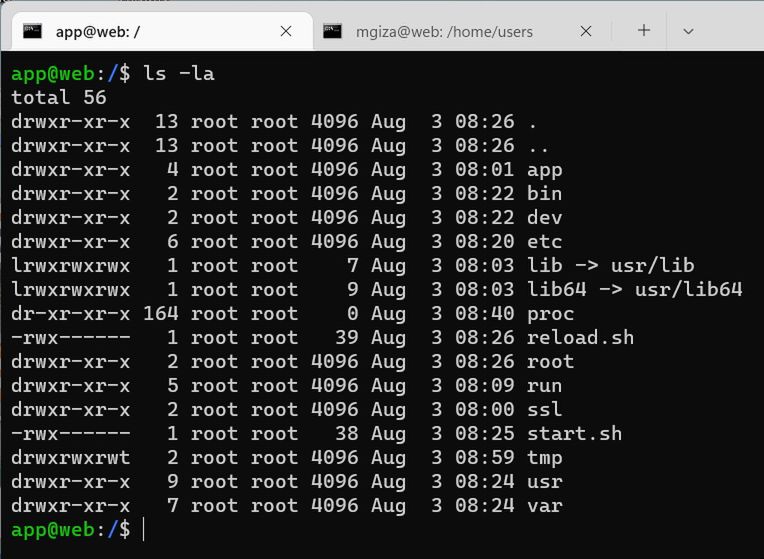Image resolution: width=764 pixels, height=559 pixels.
Task: Click the app directory name
Action: point(545,171)
